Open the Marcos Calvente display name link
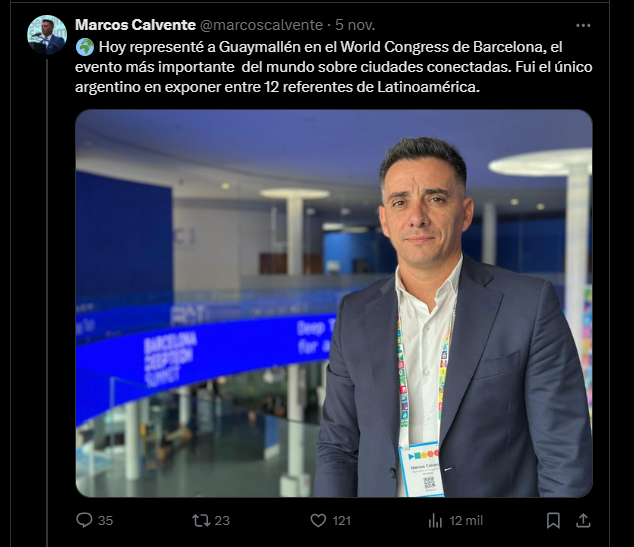The height and width of the screenshot is (547, 634). pos(135,25)
